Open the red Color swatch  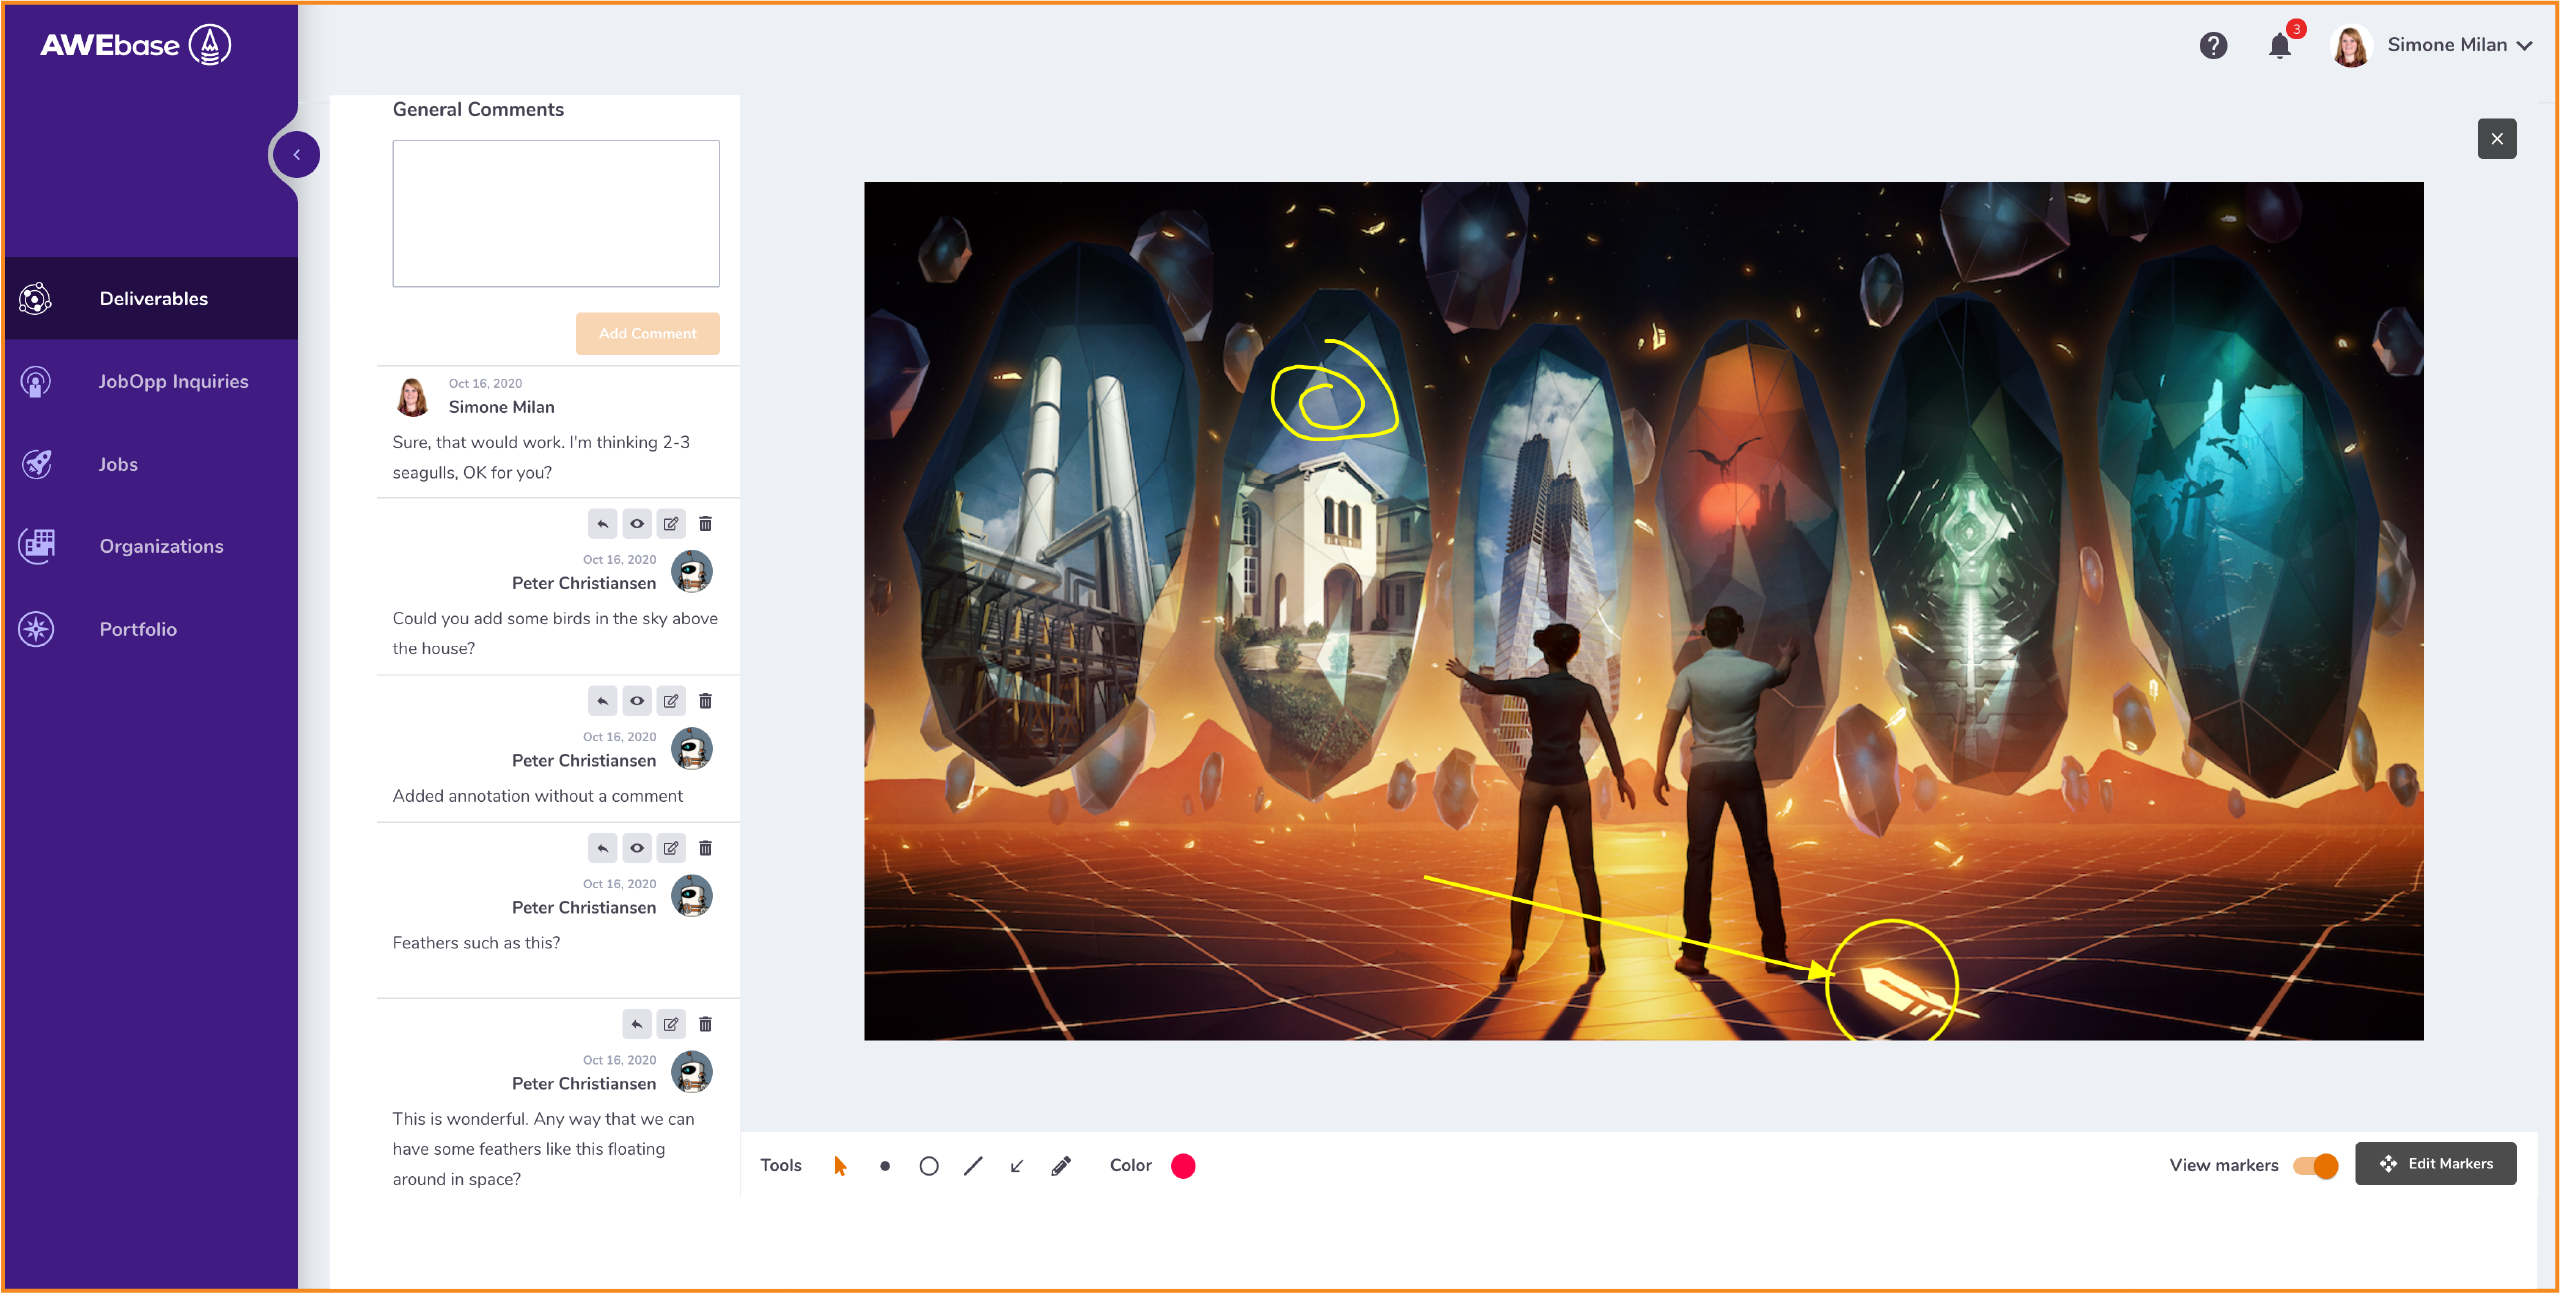(x=1183, y=1166)
